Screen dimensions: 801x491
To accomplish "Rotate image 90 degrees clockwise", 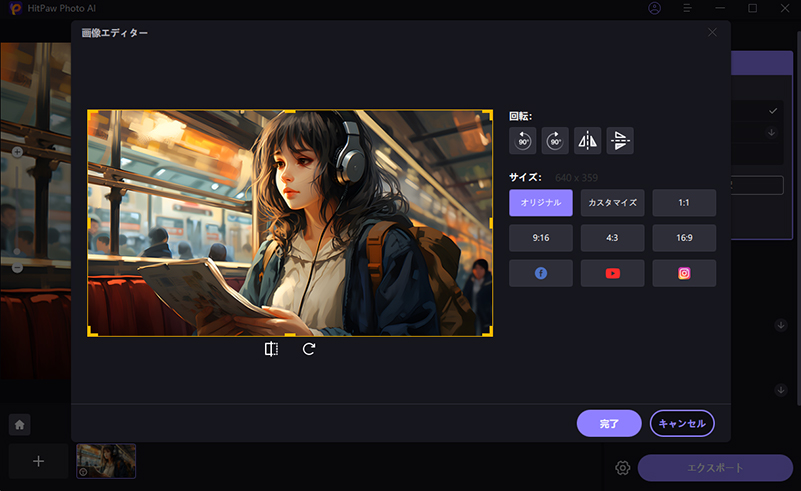I will (x=555, y=141).
